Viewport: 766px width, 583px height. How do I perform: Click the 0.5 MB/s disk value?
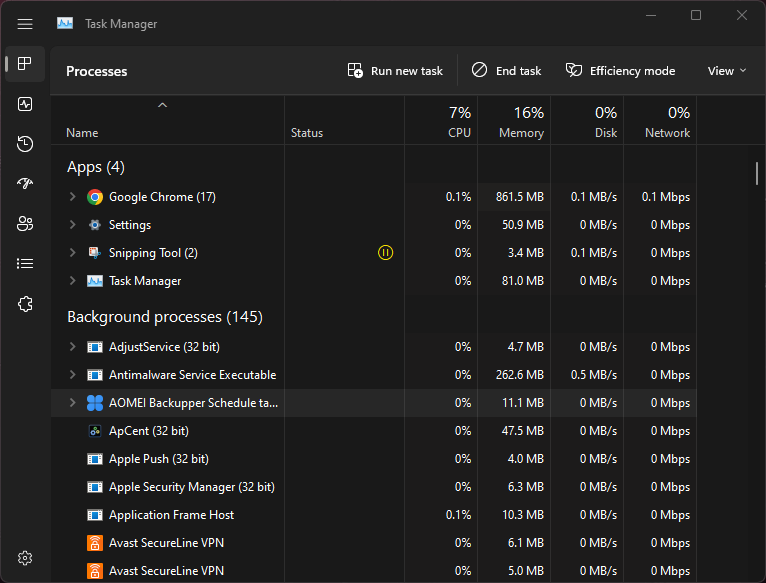click(594, 375)
